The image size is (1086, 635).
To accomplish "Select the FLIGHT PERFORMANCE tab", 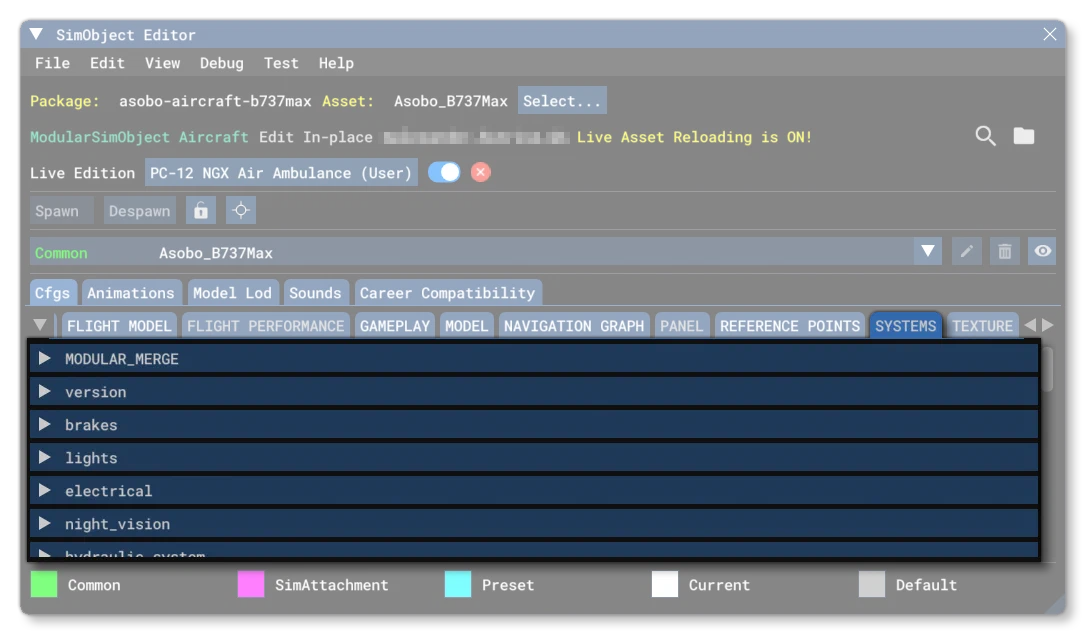I will tap(265, 326).
